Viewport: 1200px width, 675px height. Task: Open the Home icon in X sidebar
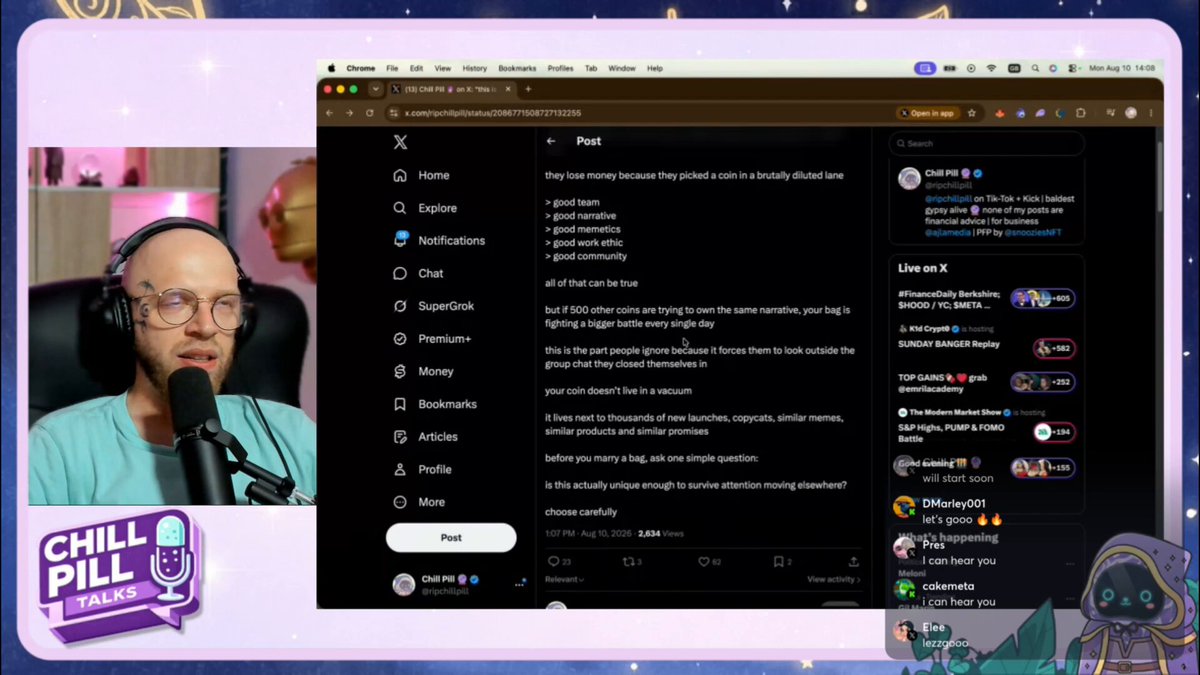click(x=400, y=175)
